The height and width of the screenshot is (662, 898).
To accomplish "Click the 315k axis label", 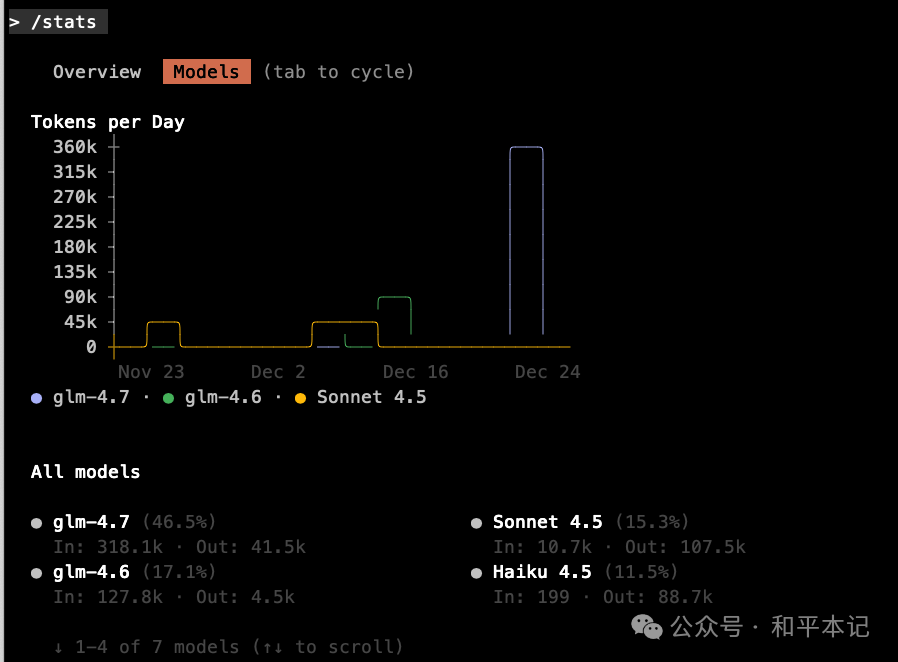I will point(75,172).
